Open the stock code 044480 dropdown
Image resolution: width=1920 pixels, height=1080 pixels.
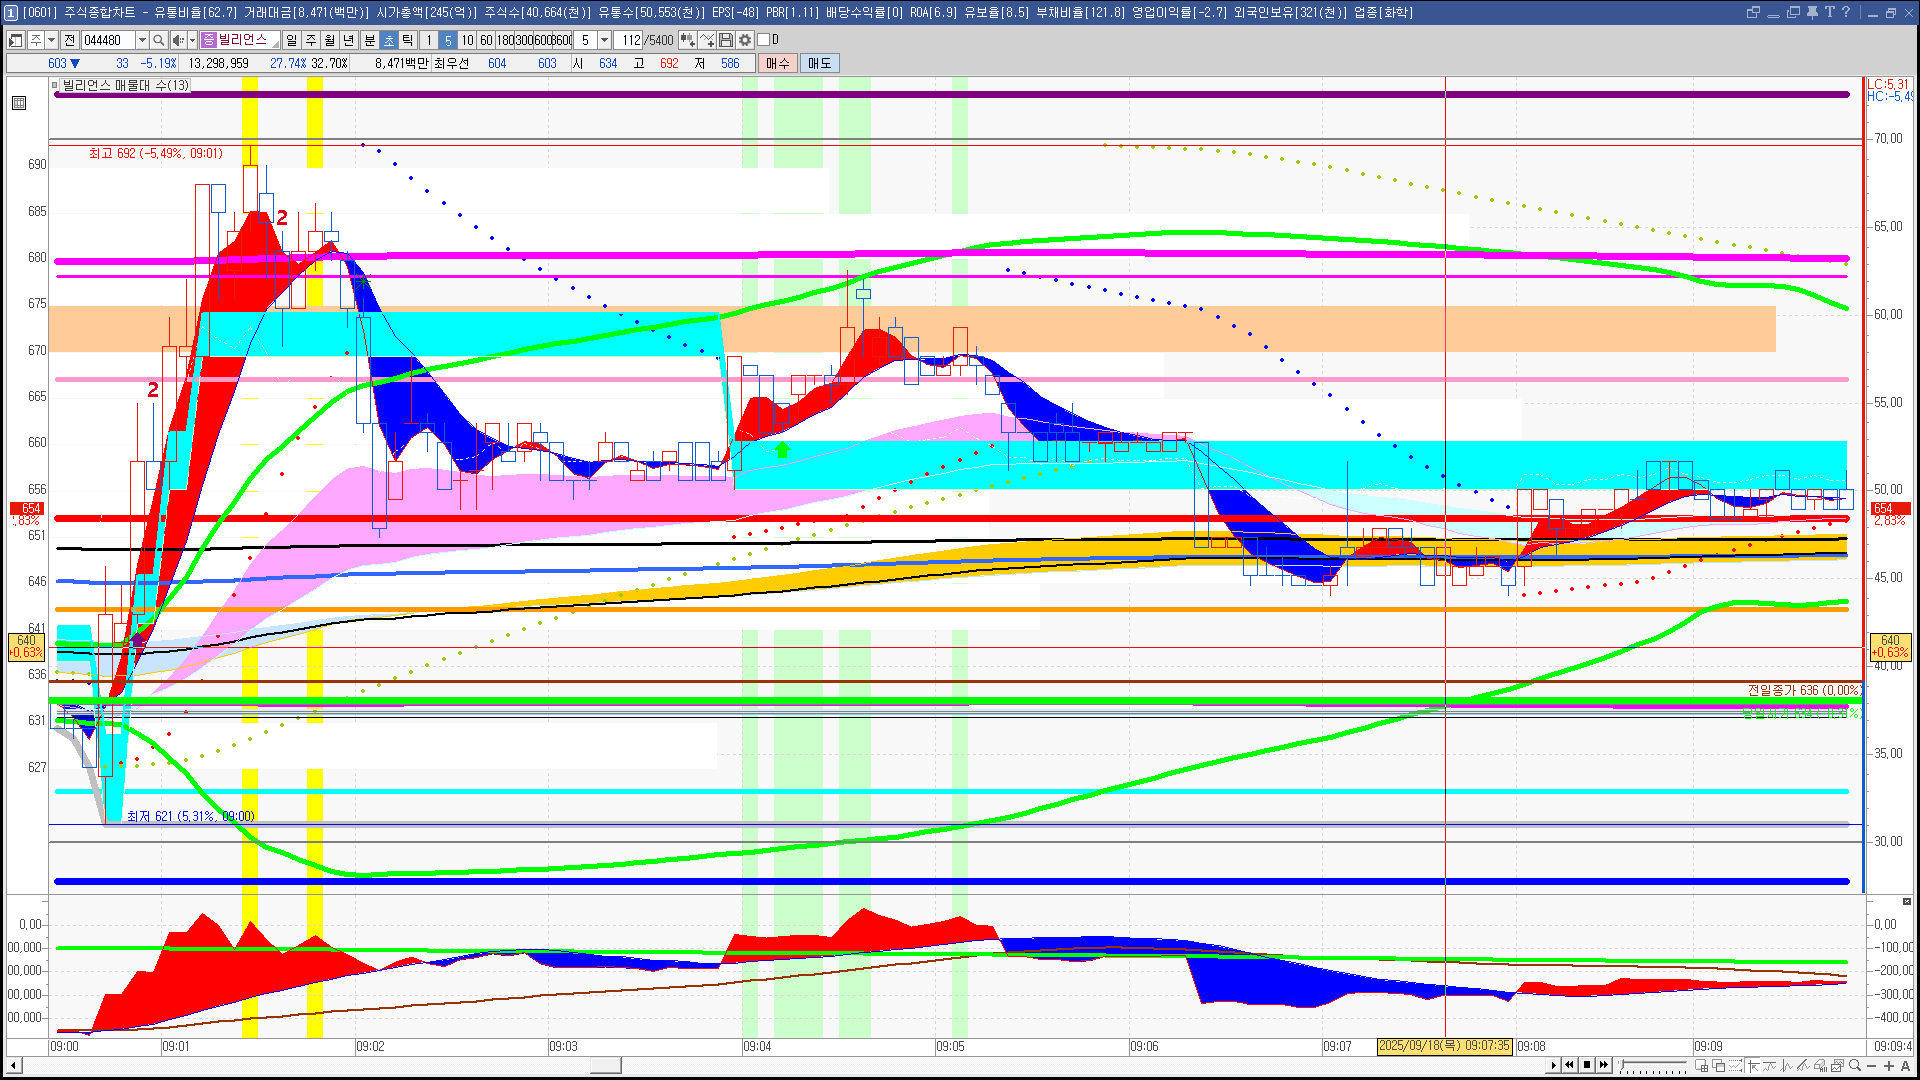pyautogui.click(x=142, y=40)
